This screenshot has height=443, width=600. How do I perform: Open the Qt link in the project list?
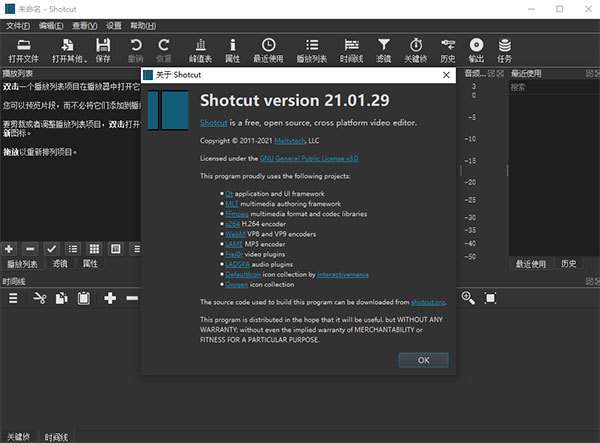[229, 194]
